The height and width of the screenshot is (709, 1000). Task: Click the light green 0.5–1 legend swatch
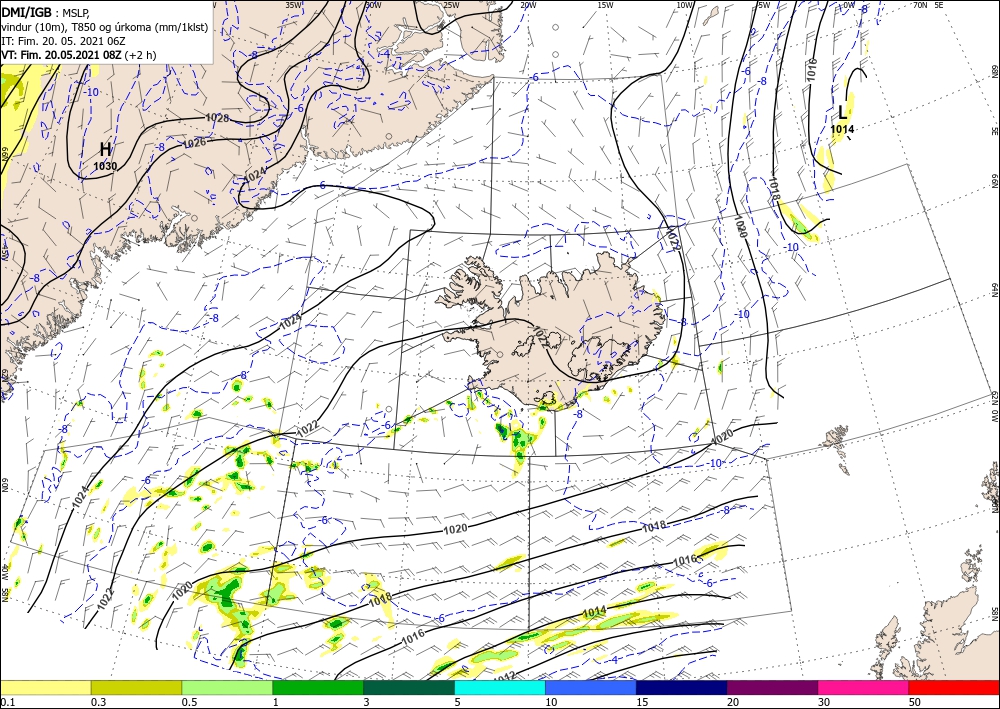pos(227,687)
